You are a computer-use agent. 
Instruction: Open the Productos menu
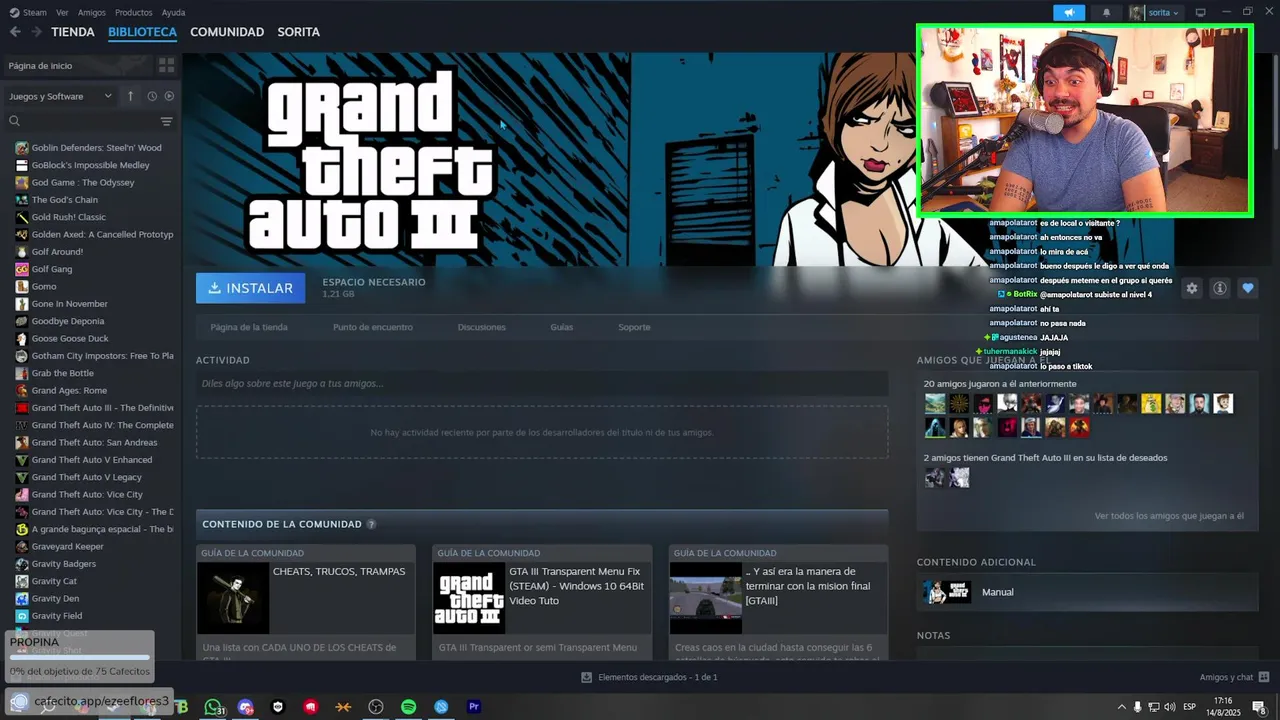[134, 13]
